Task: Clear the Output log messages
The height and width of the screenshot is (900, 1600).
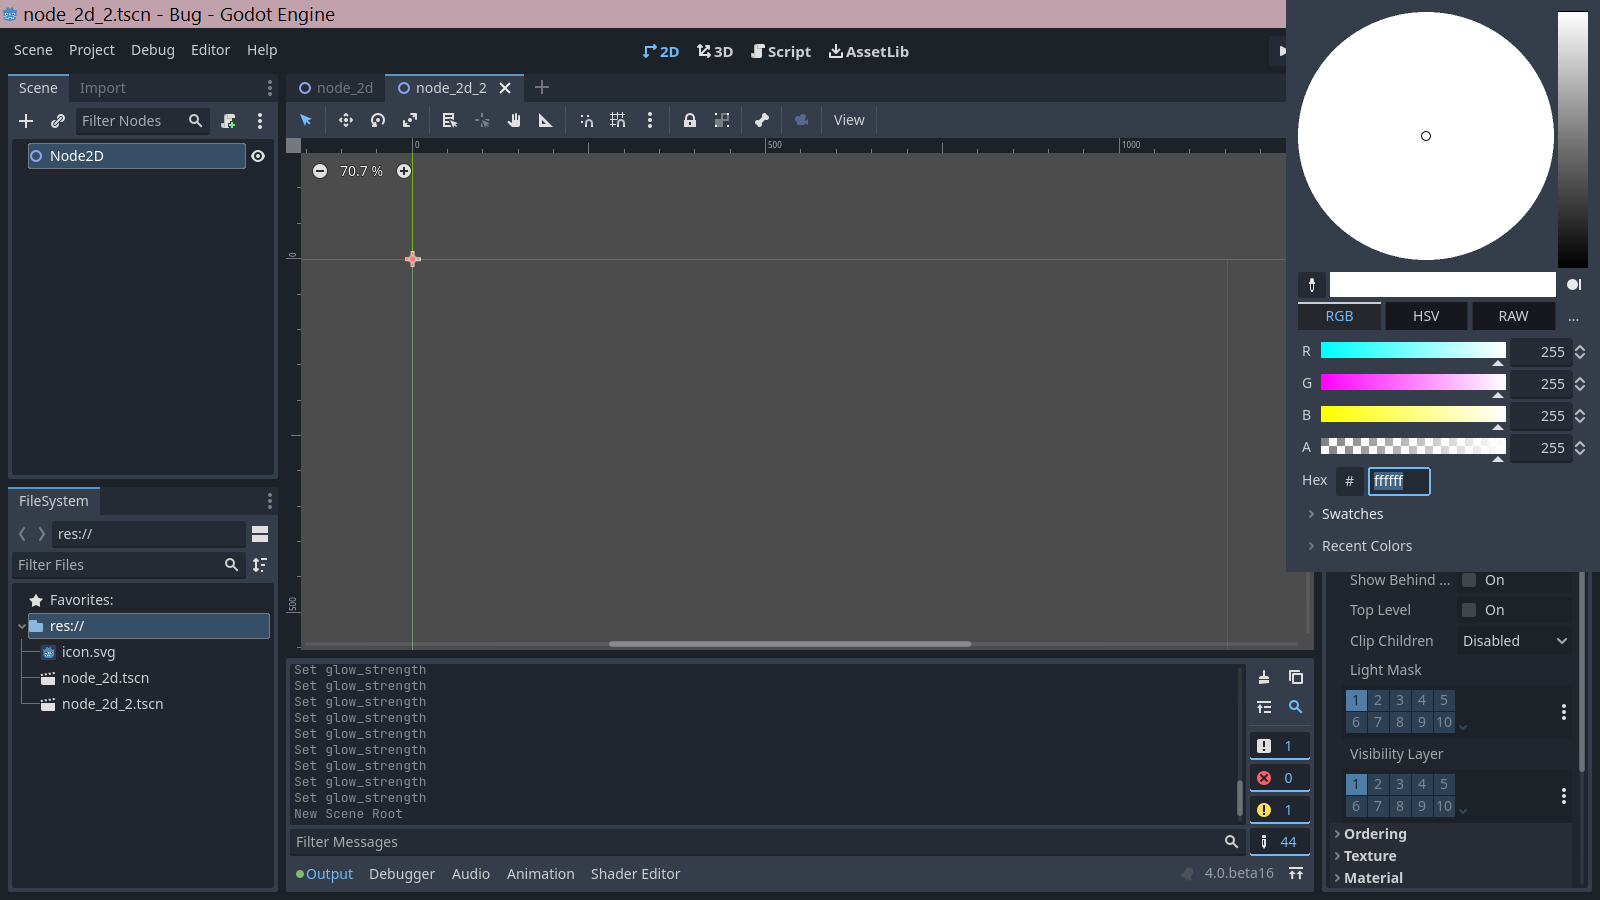Action: coord(1264,677)
